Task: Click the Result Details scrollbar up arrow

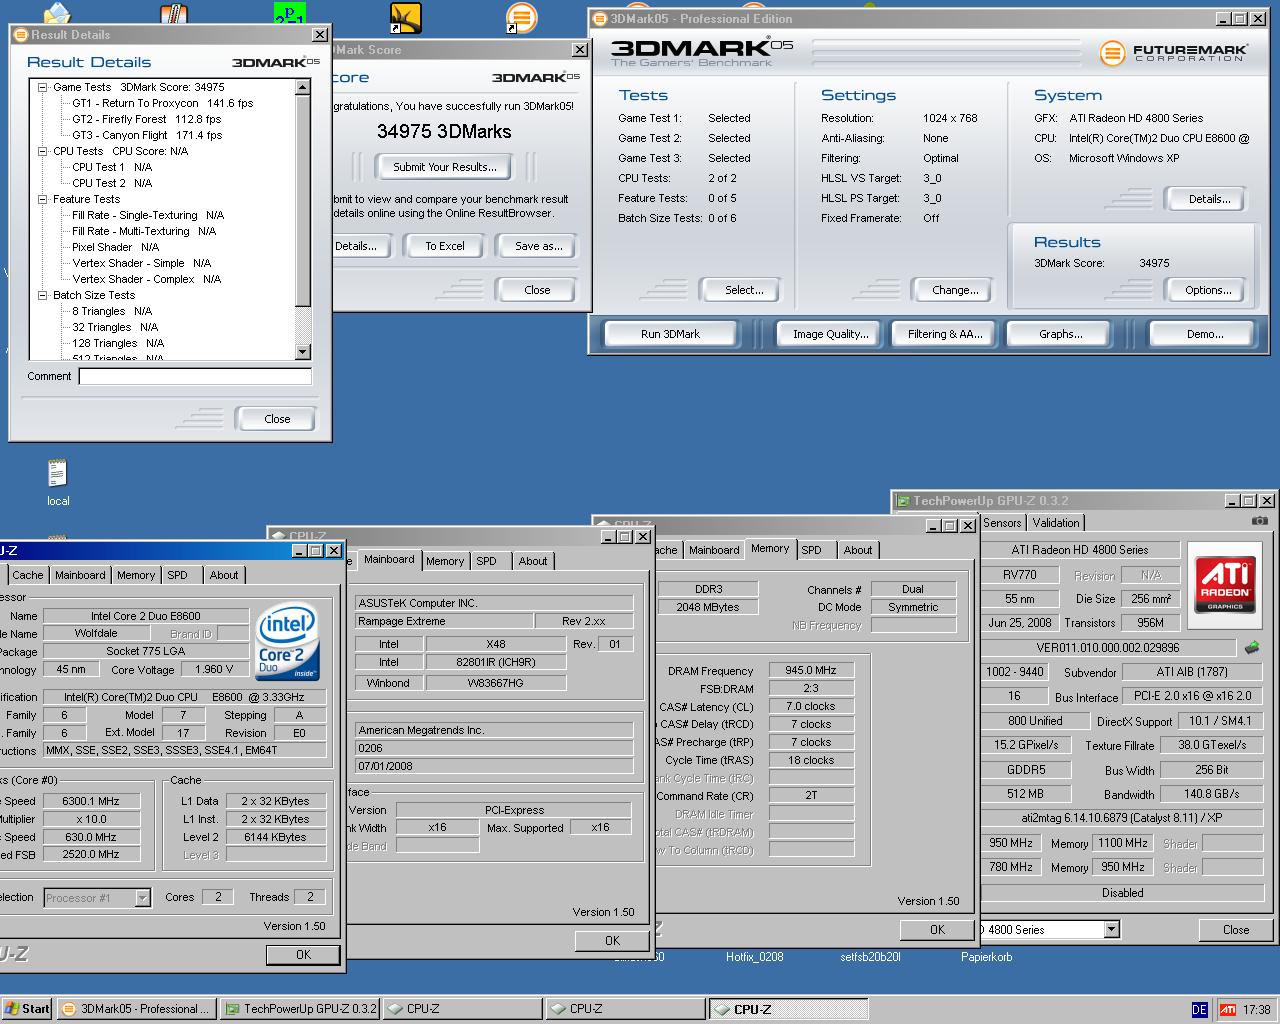Action: pos(303,88)
